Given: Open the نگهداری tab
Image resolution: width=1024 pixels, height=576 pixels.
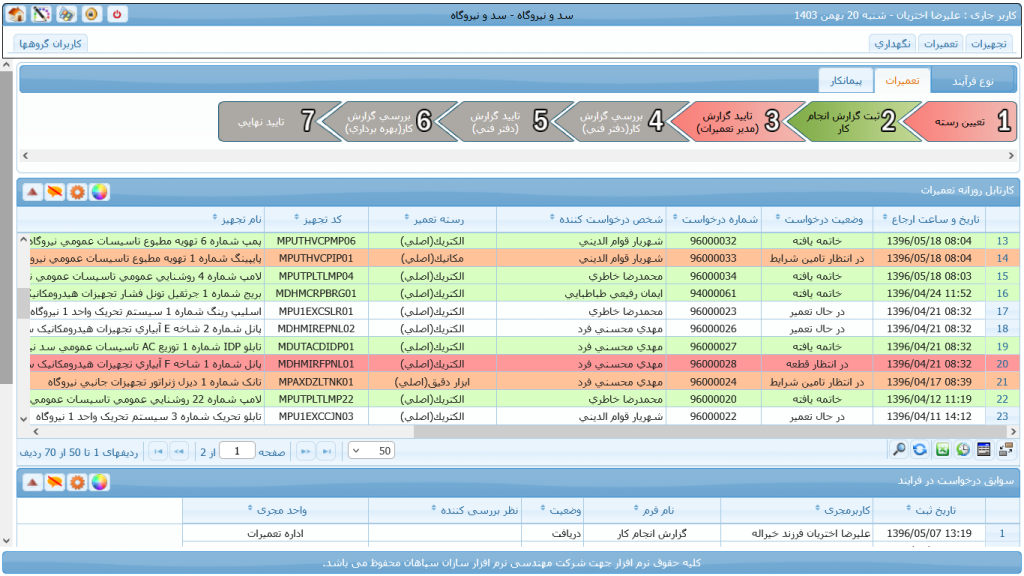Looking at the screenshot, I should (891, 44).
